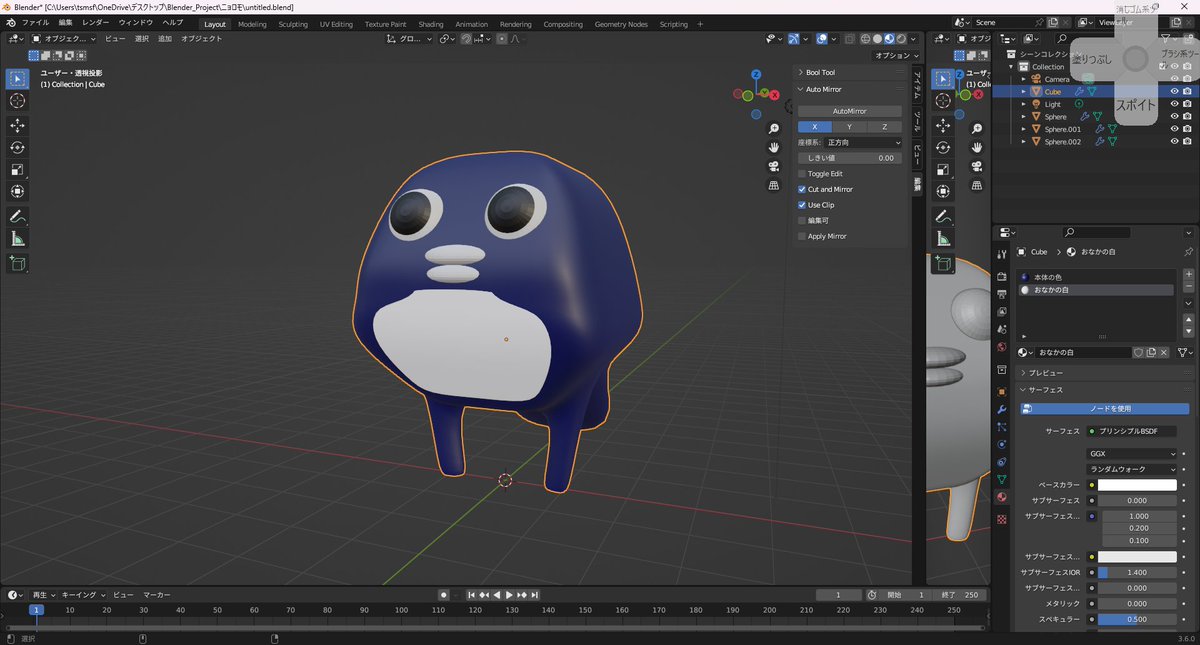Image resolution: width=1200 pixels, height=645 pixels.
Task: Uncheck the Cut and Mirror checkbox
Action: pyautogui.click(x=802, y=189)
